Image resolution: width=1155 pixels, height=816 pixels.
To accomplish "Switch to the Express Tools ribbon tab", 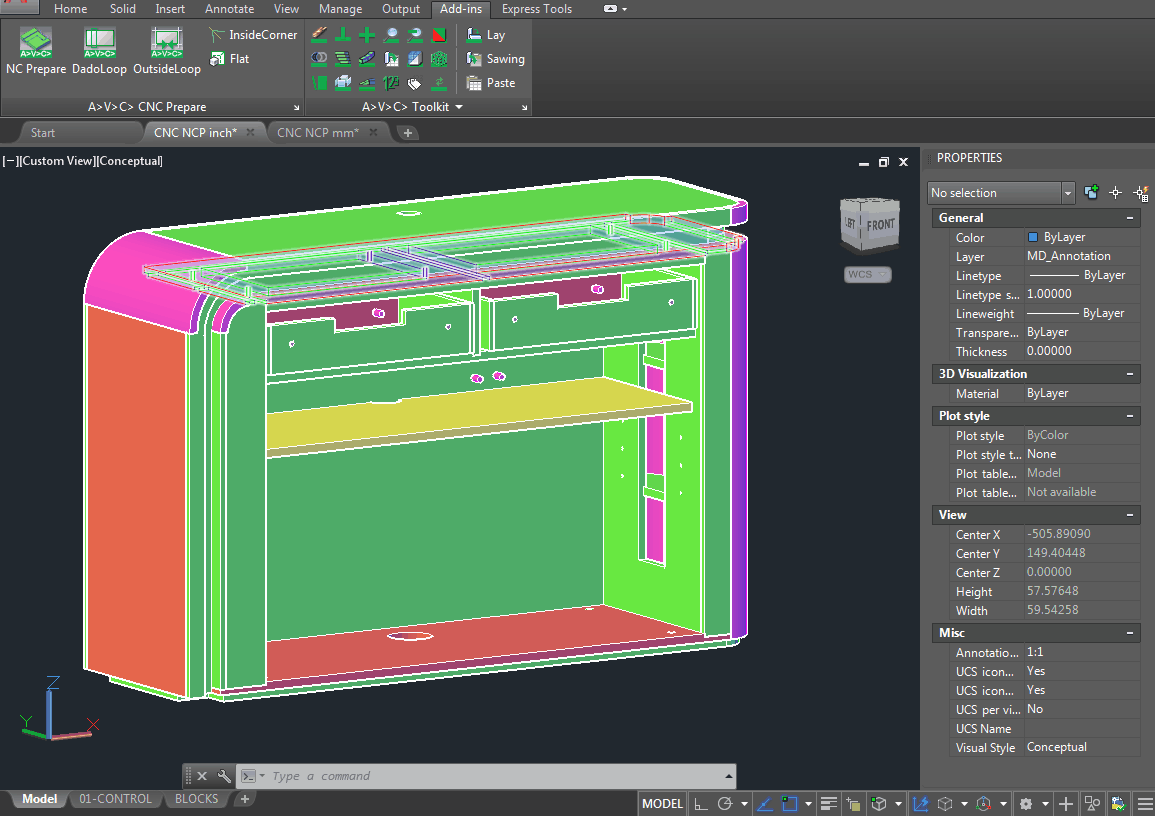I will (x=537, y=9).
